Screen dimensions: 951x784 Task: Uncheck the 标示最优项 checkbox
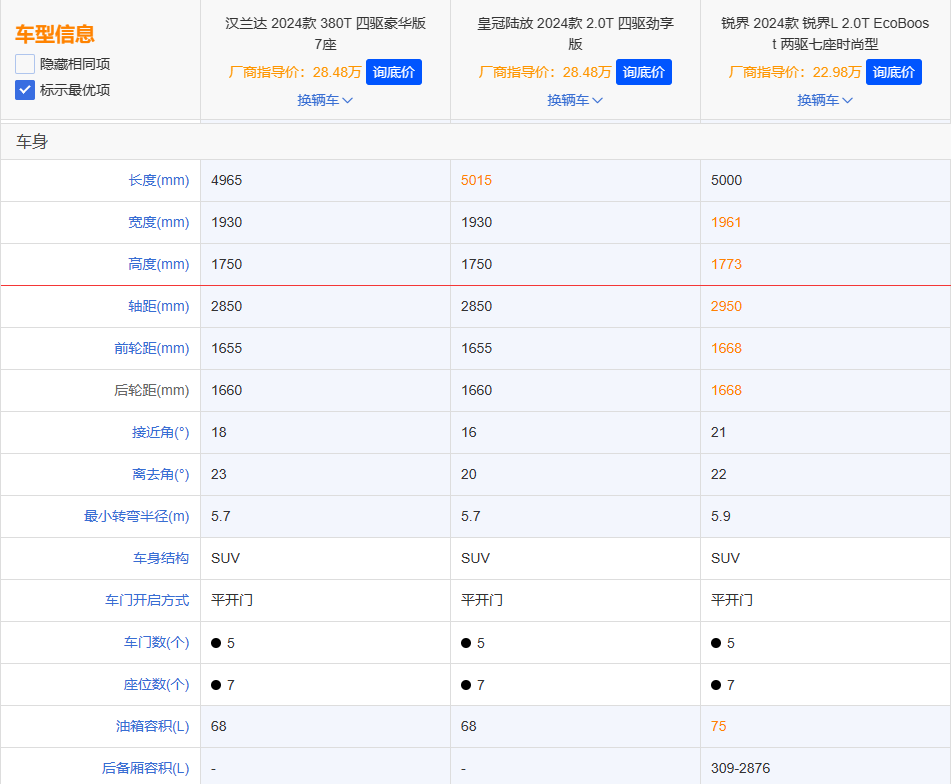[25, 90]
